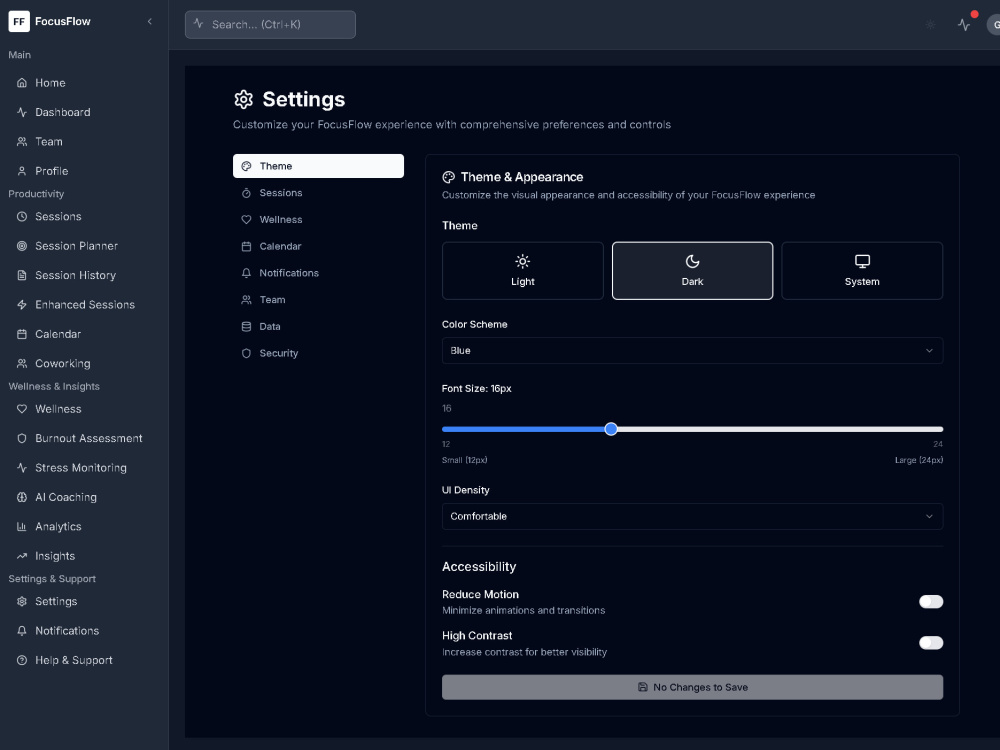Click the Coworking people icon
Screen dimensions: 1000x750
point(22,363)
